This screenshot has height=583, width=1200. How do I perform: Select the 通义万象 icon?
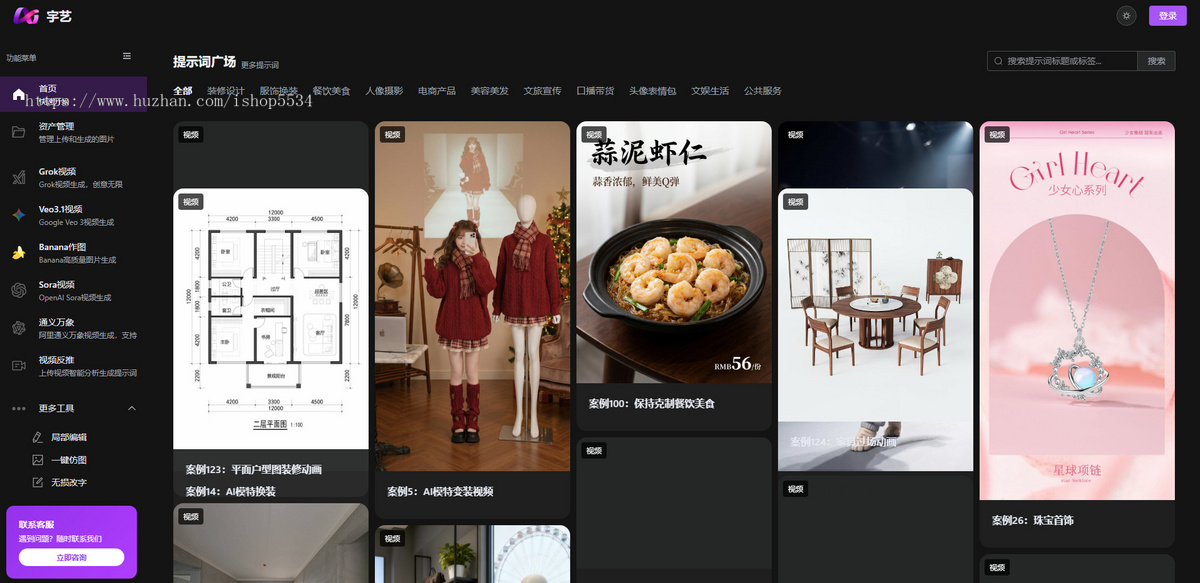tap(18, 328)
